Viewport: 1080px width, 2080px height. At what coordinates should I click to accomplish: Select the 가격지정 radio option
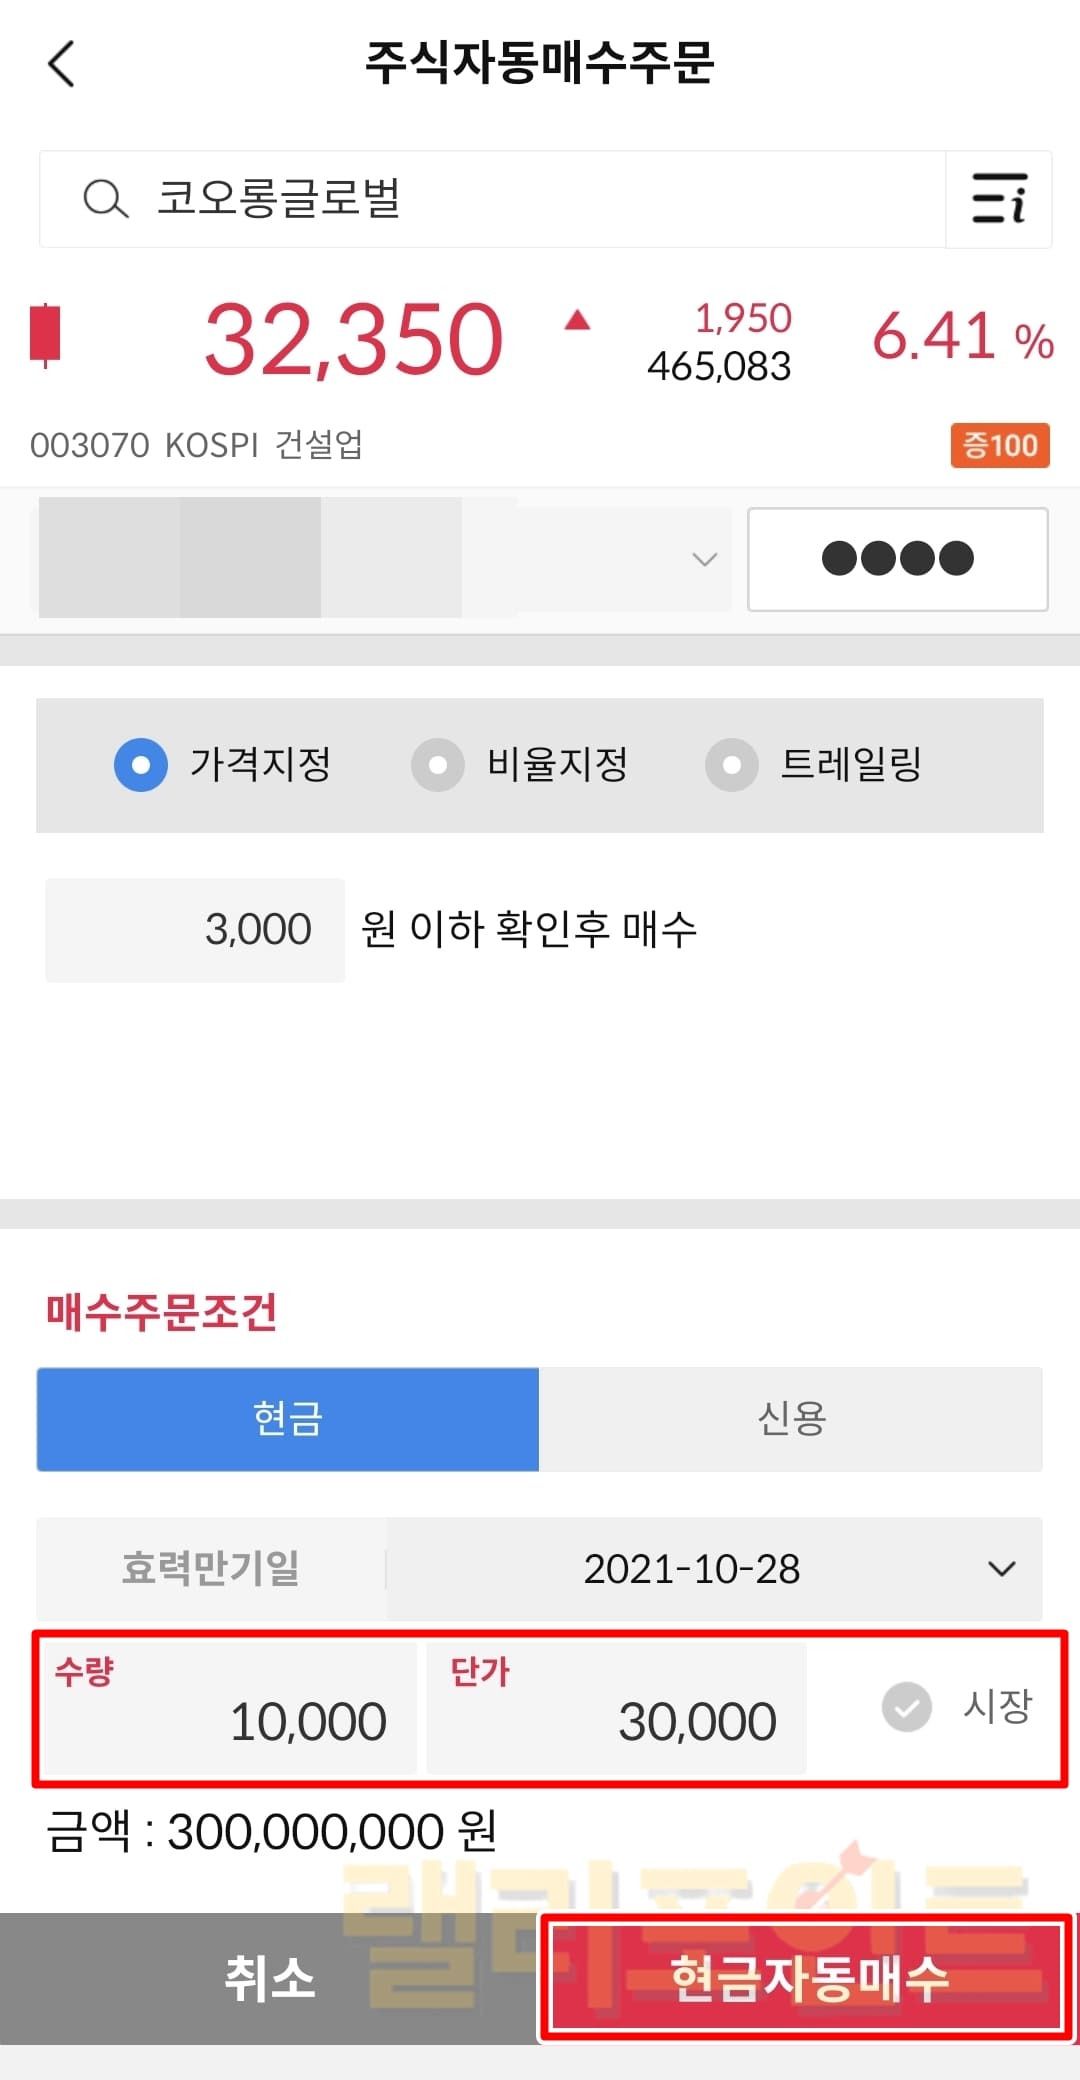pyautogui.click(x=141, y=765)
